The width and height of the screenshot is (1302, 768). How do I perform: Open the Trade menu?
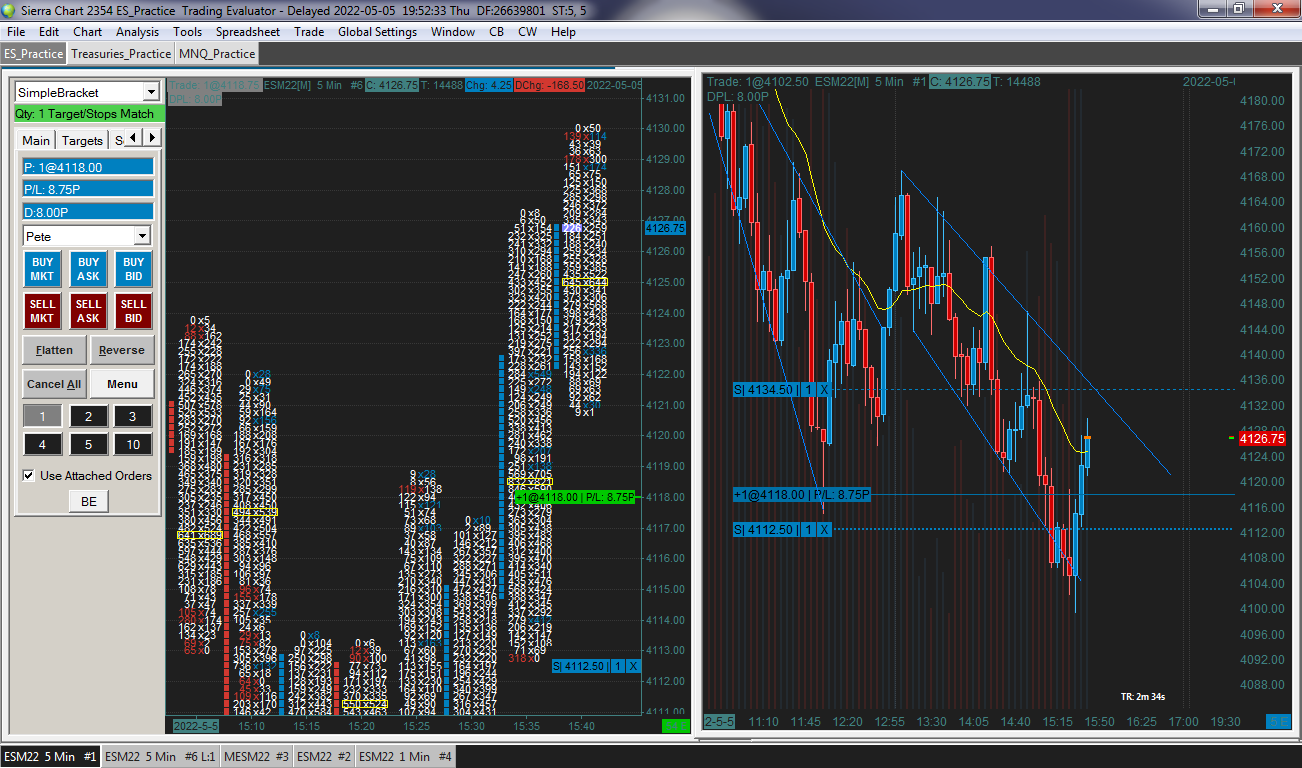click(x=309, y=31)
